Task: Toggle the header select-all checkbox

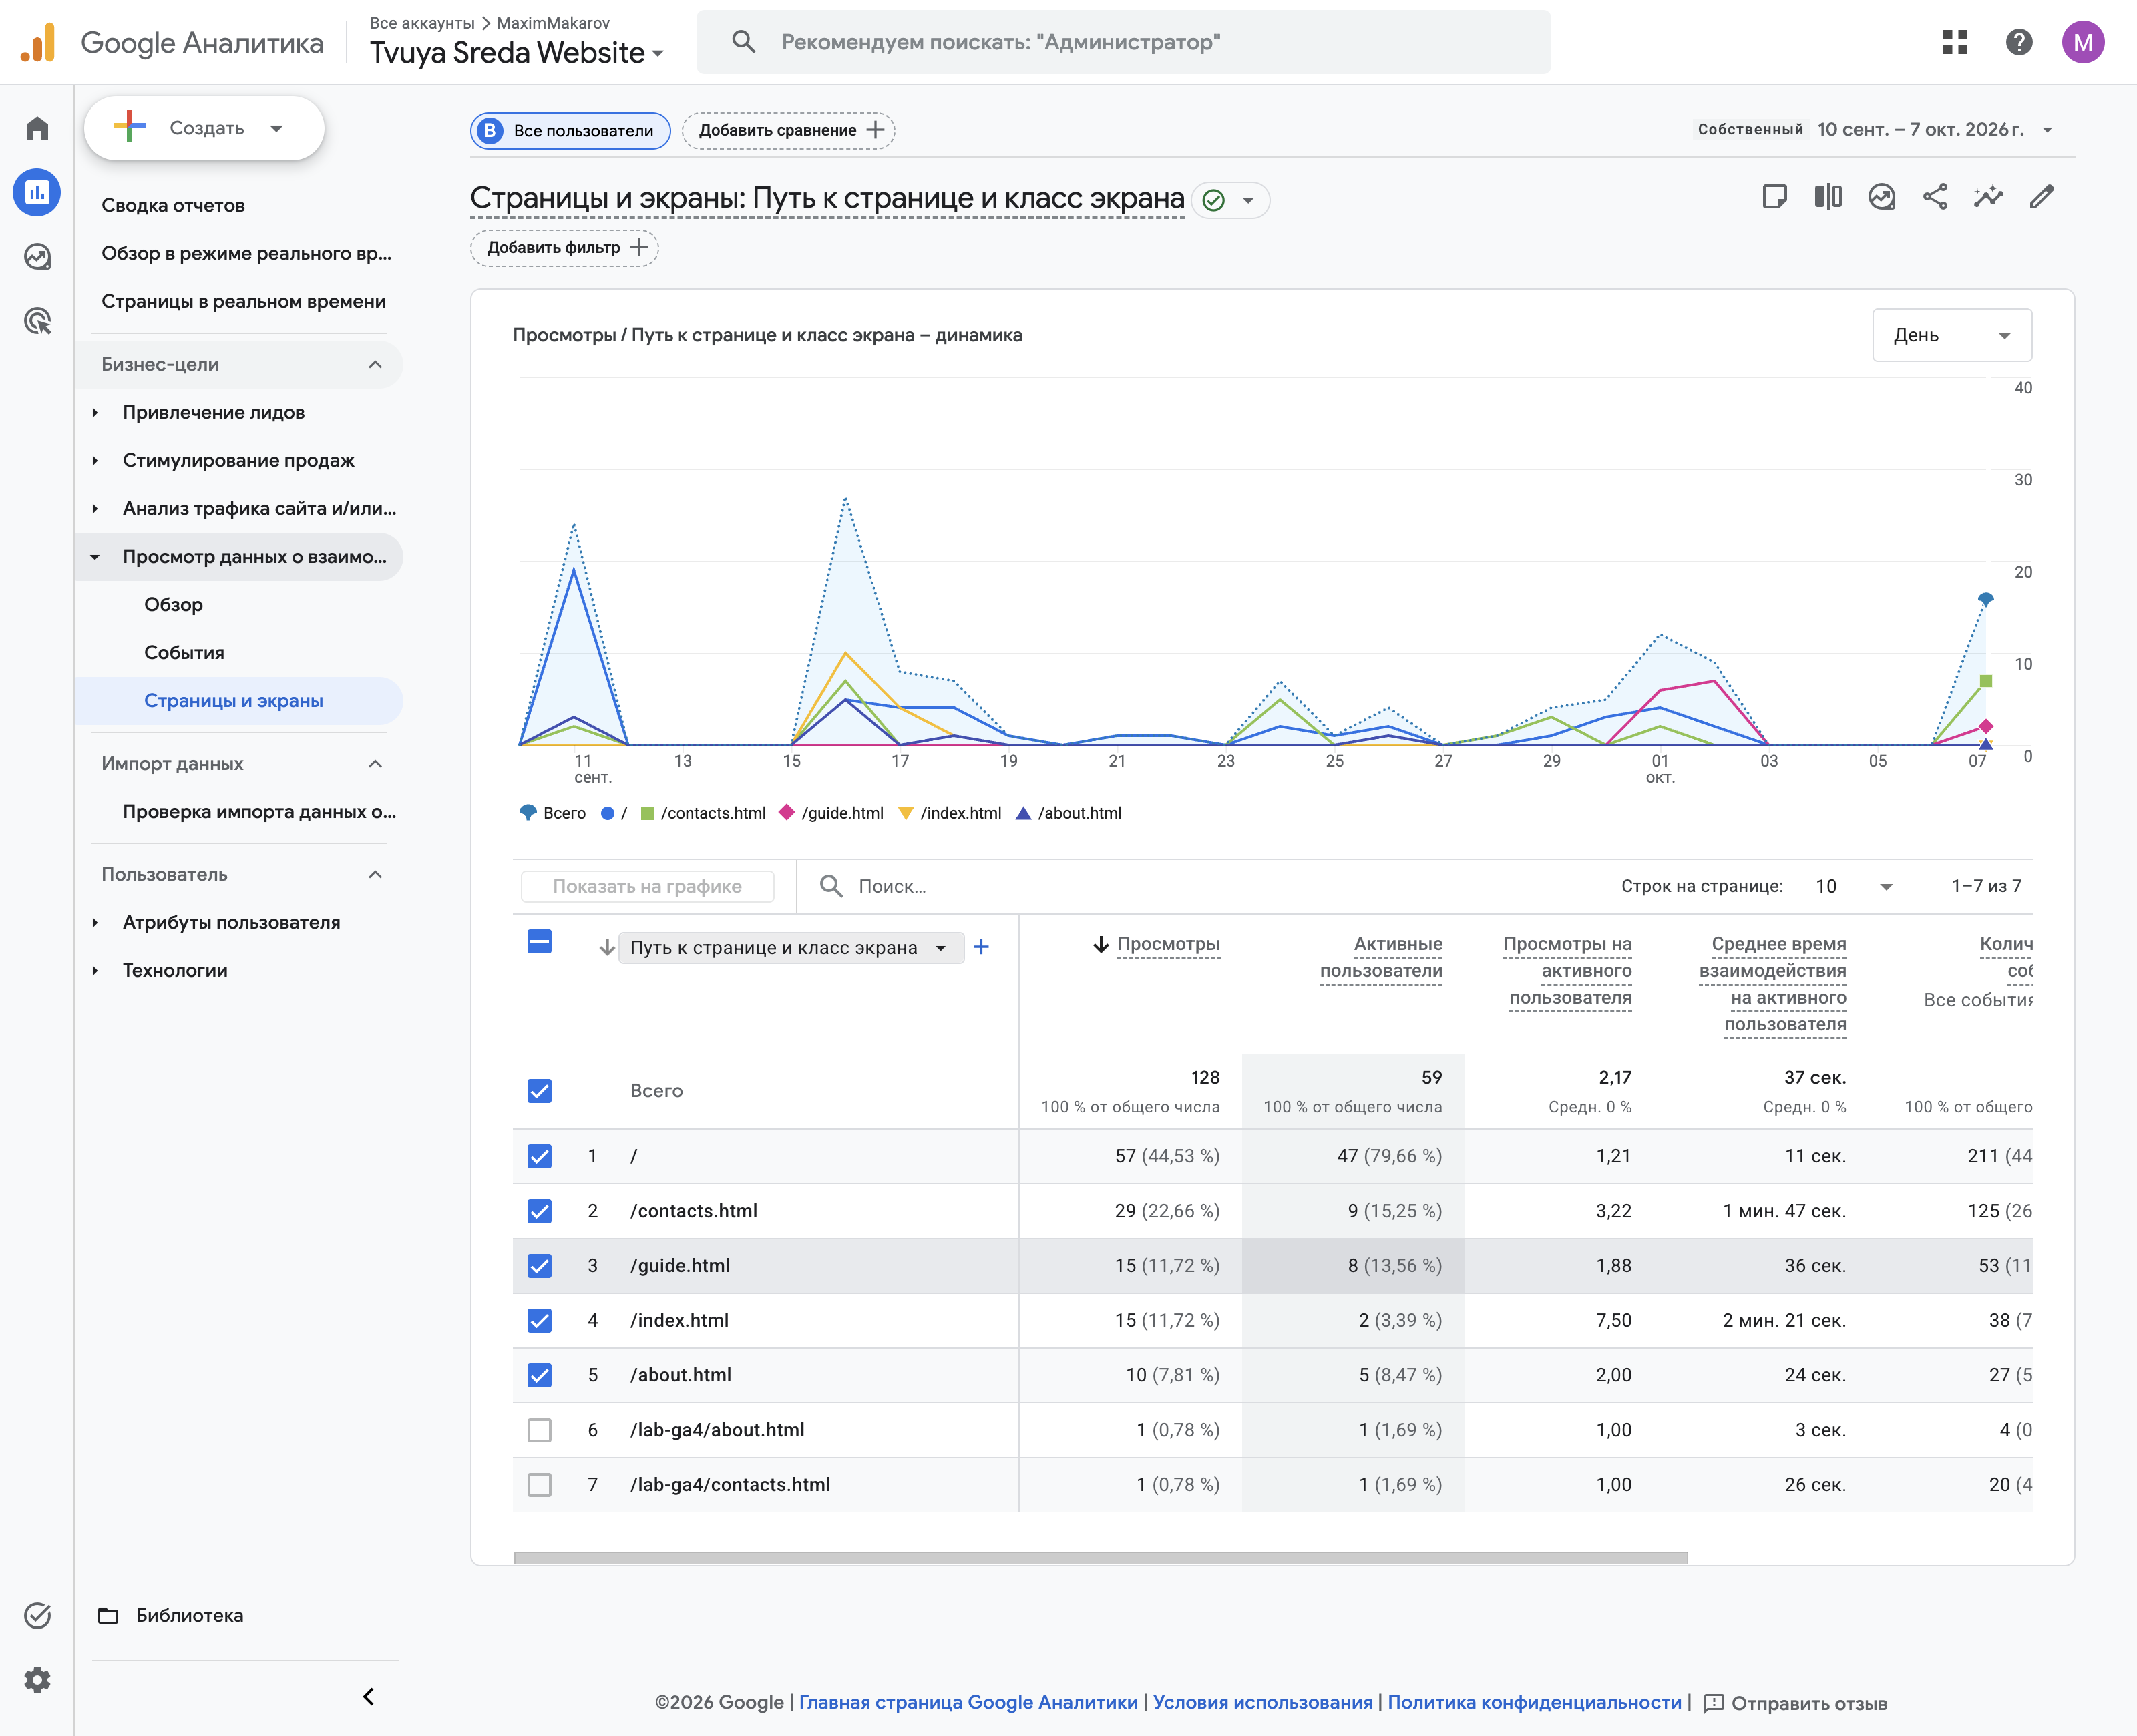Action: 539,942
